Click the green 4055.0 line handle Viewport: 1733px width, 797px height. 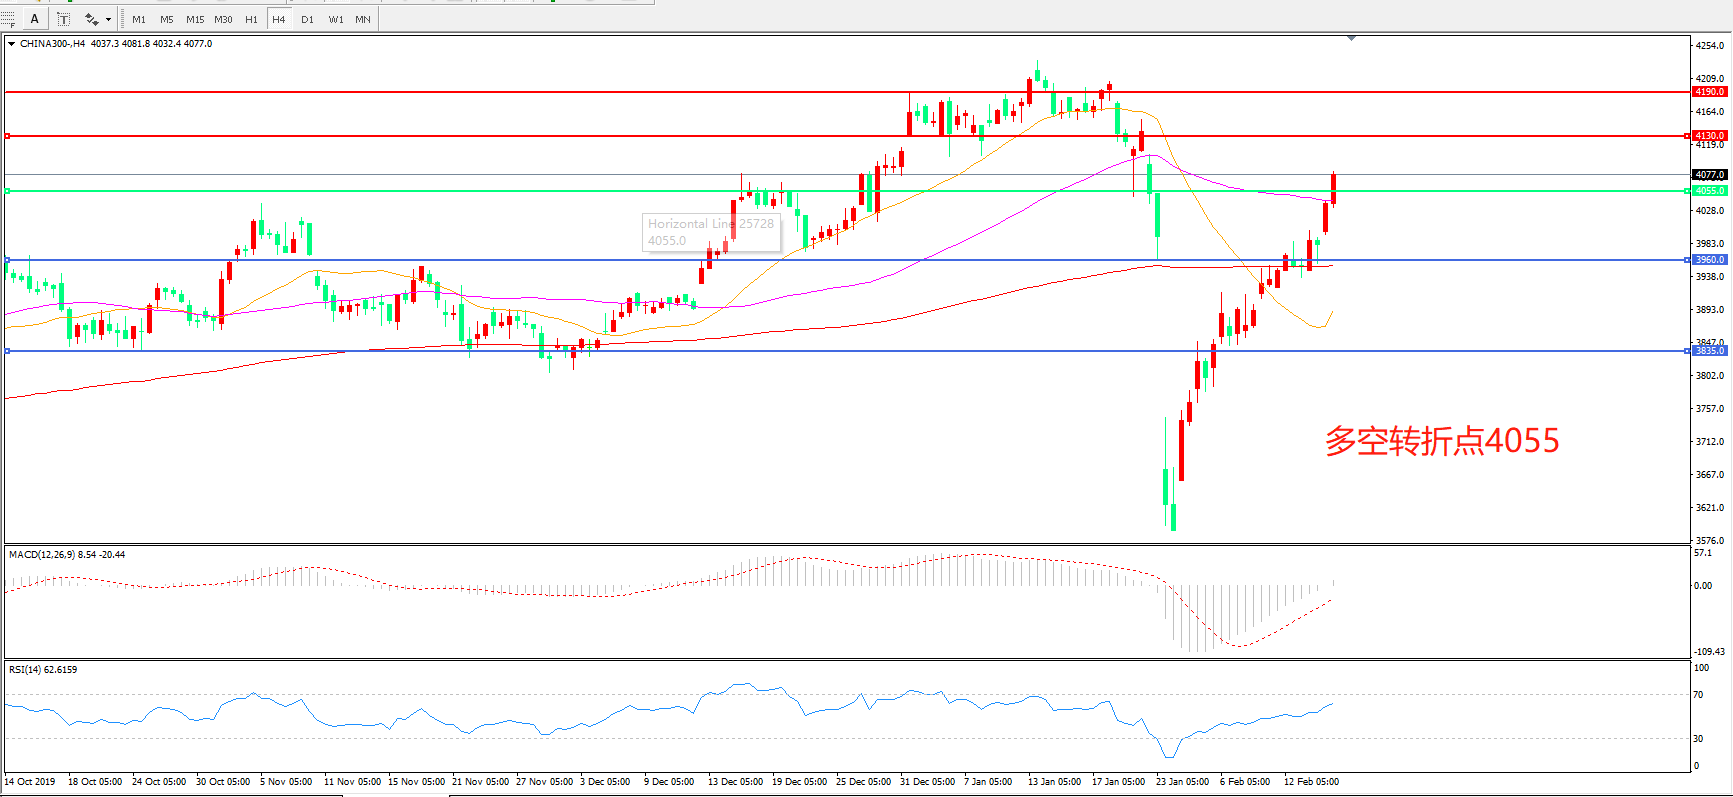[x=8, y=191]
